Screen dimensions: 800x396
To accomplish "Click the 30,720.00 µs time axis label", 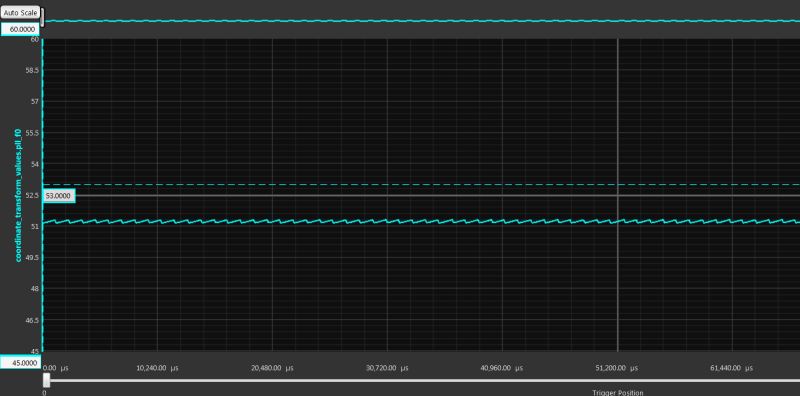I will (x=388, y=368).
